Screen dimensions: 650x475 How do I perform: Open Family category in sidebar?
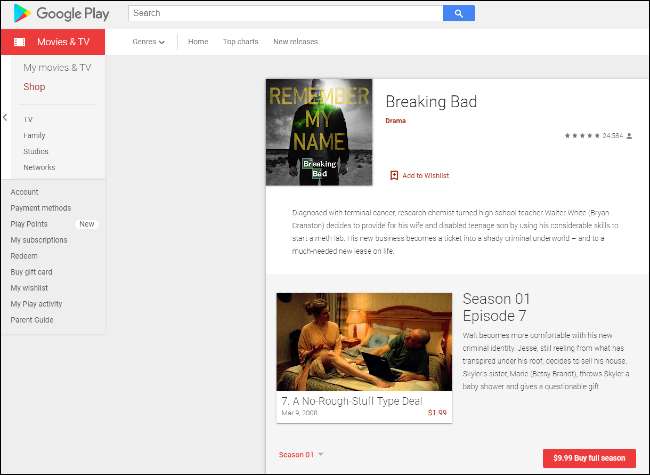[x=34, y=136]
